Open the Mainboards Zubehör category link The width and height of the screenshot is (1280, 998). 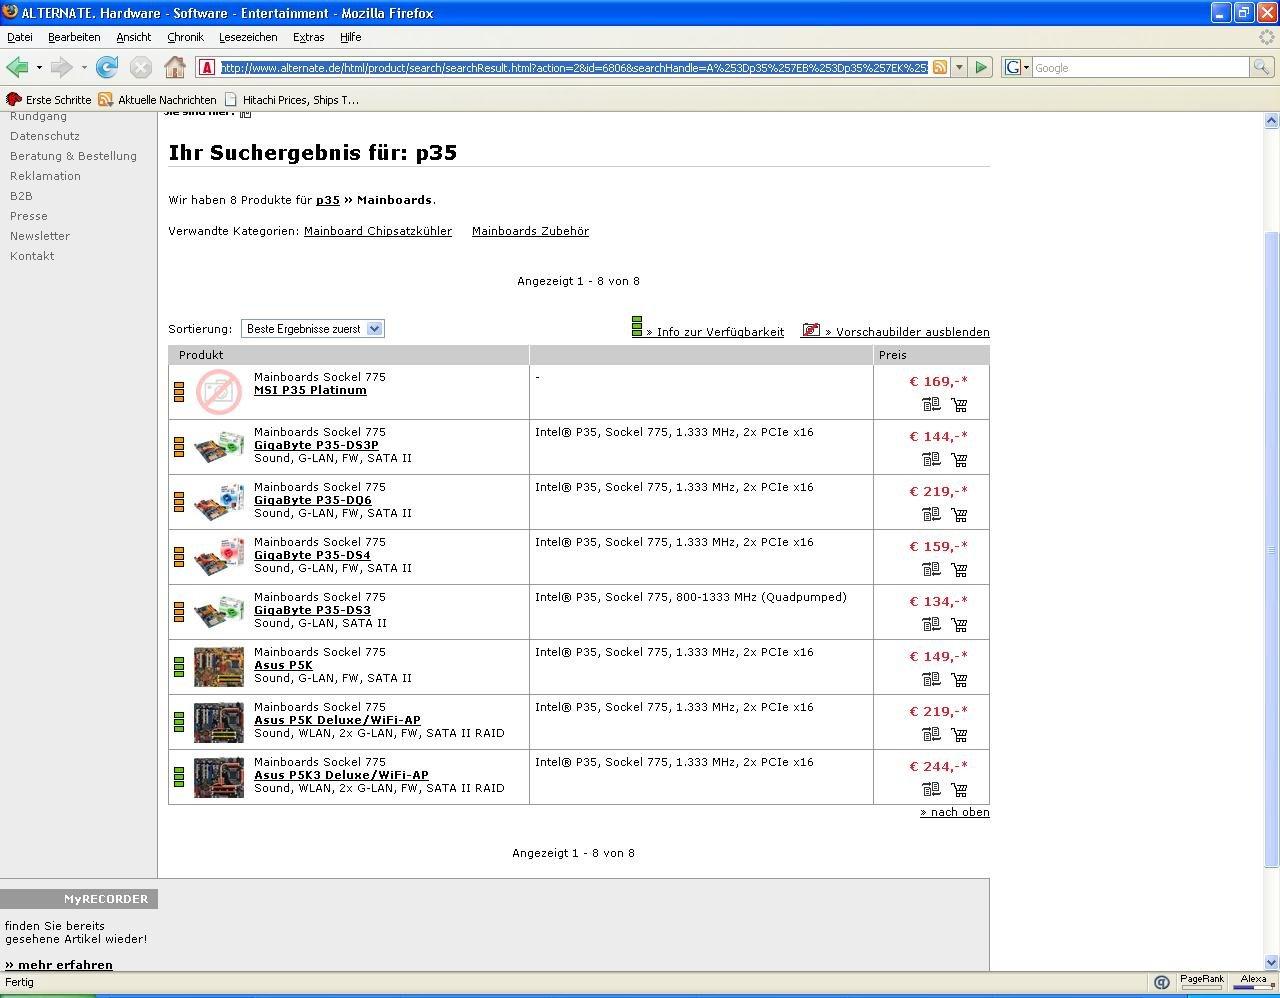pos(530,231)
